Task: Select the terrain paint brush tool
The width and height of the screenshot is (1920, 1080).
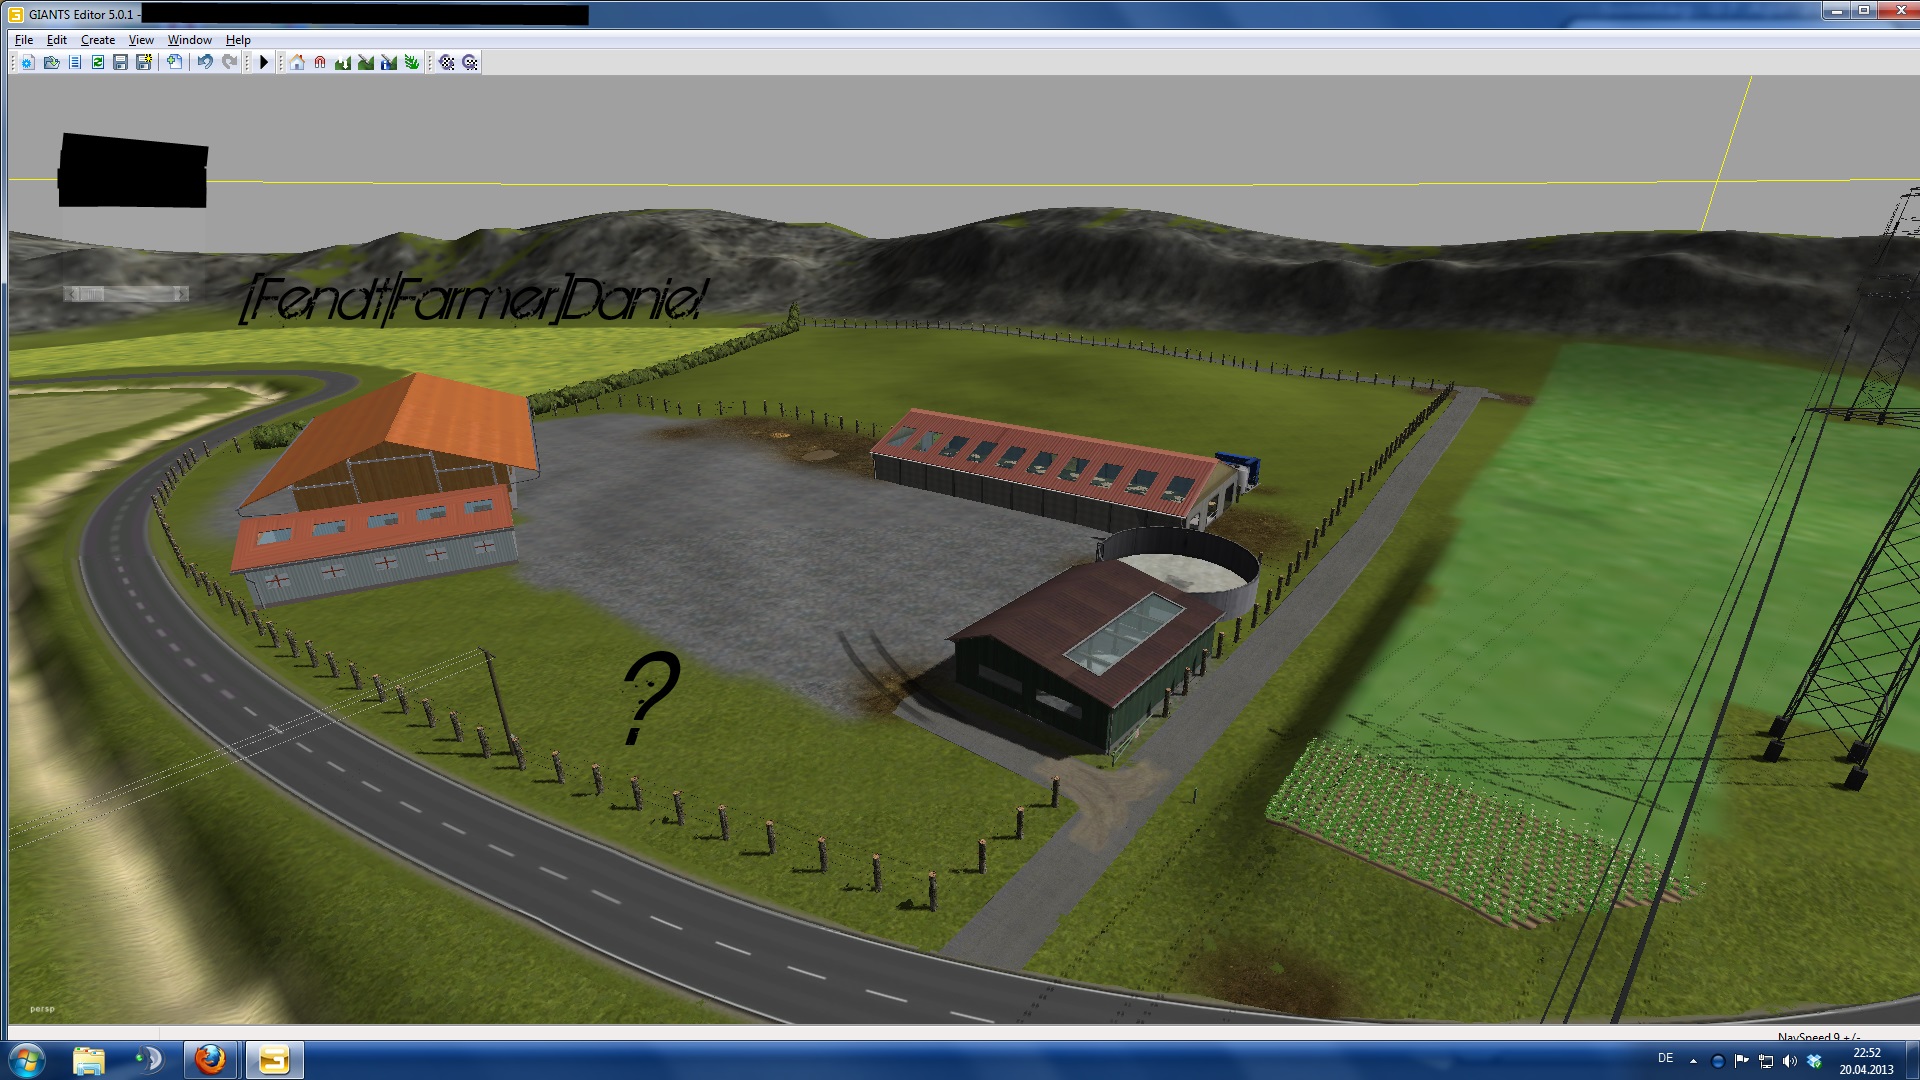Action: pos(366,63)
